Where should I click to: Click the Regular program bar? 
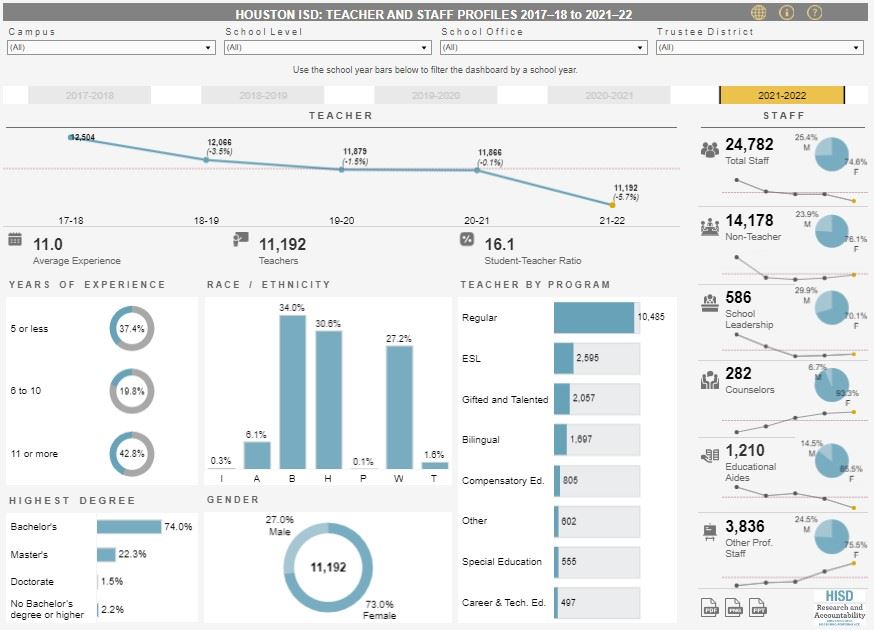coord(594,318)
